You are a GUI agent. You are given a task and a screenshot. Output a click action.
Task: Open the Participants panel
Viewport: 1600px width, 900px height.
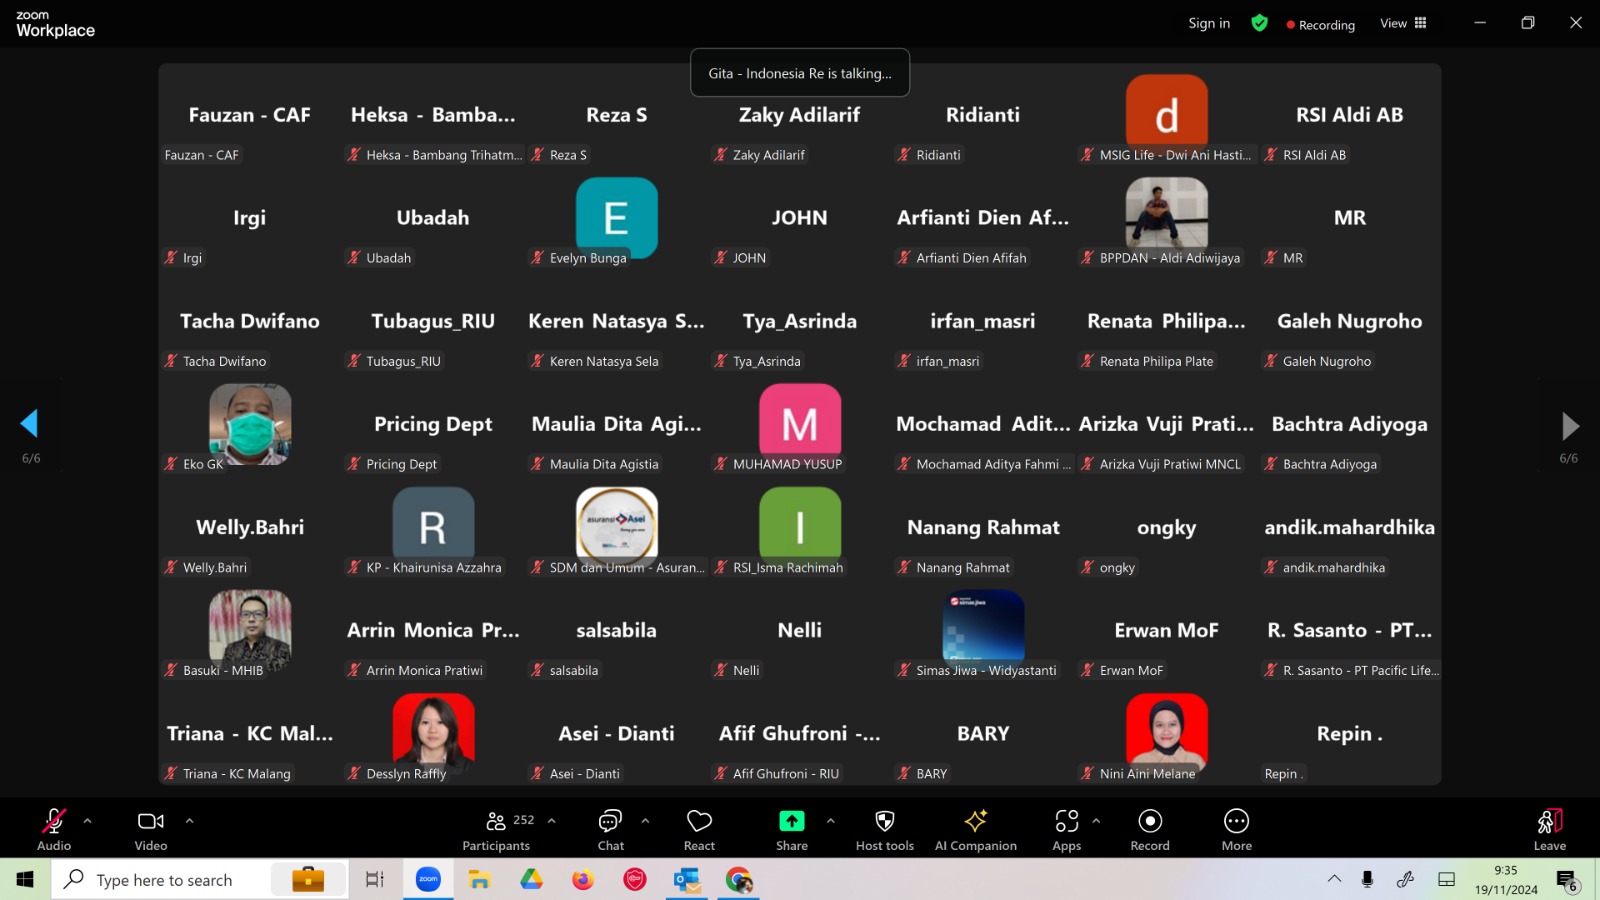[x=496, y=830]
